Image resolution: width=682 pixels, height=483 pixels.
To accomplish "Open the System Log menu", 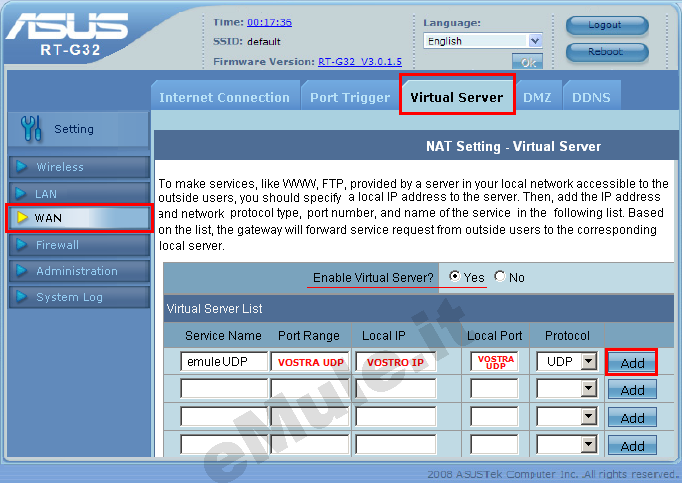I will tap(79, 297).
